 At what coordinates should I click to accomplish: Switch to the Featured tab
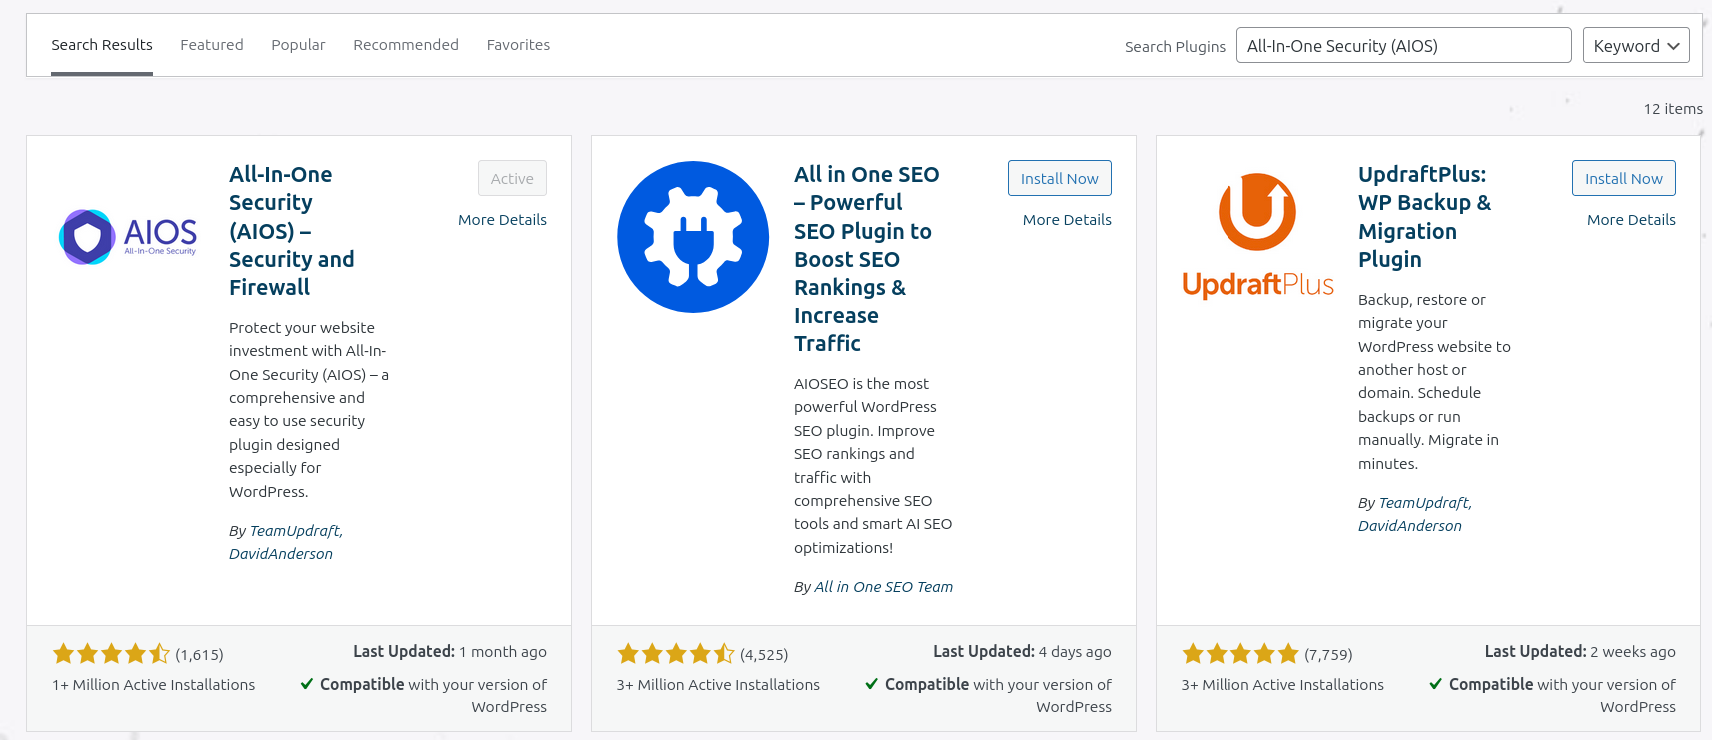pyautogui.click(x=212, y=45)
